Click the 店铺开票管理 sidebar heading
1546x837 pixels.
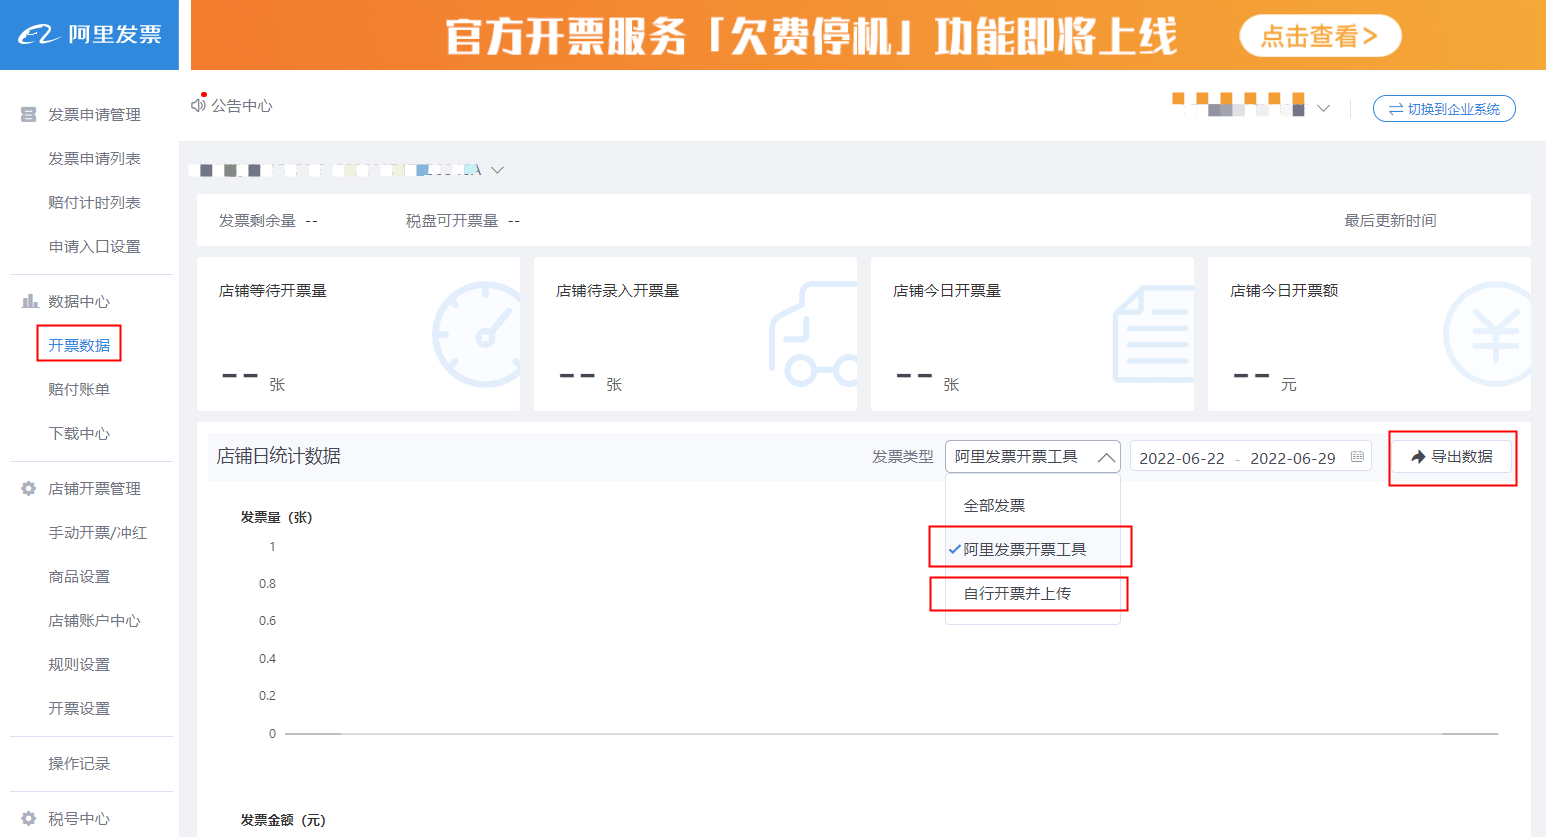94,489
